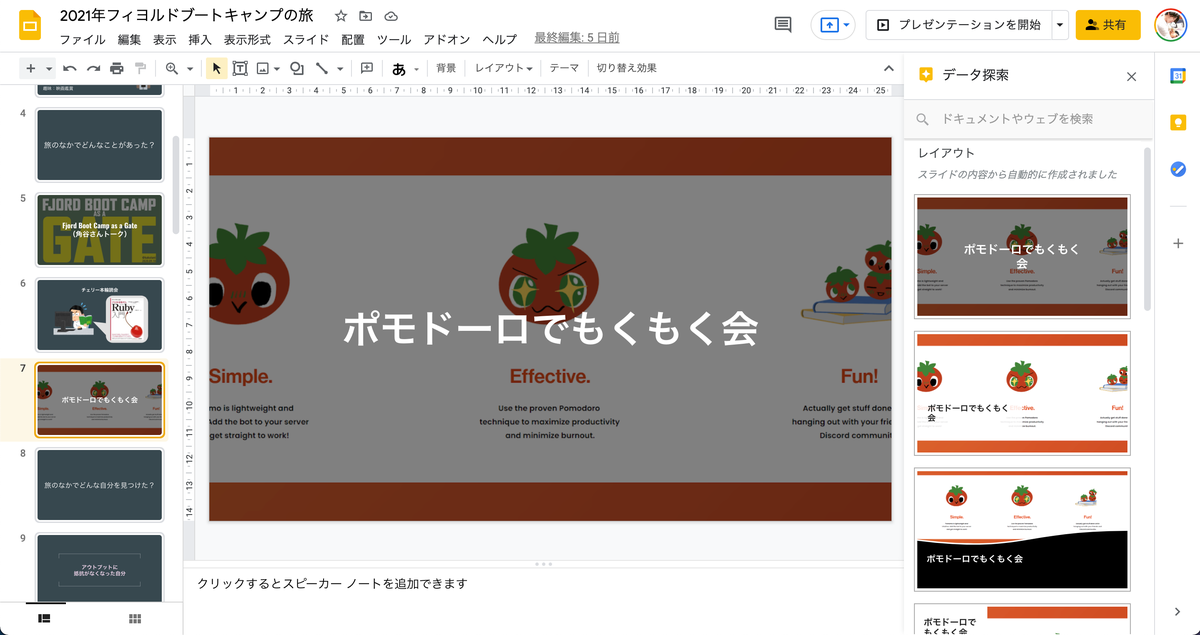Select slide 8 thumbnail
This screenshot has height=635, width=1200.
pos(99,485)
